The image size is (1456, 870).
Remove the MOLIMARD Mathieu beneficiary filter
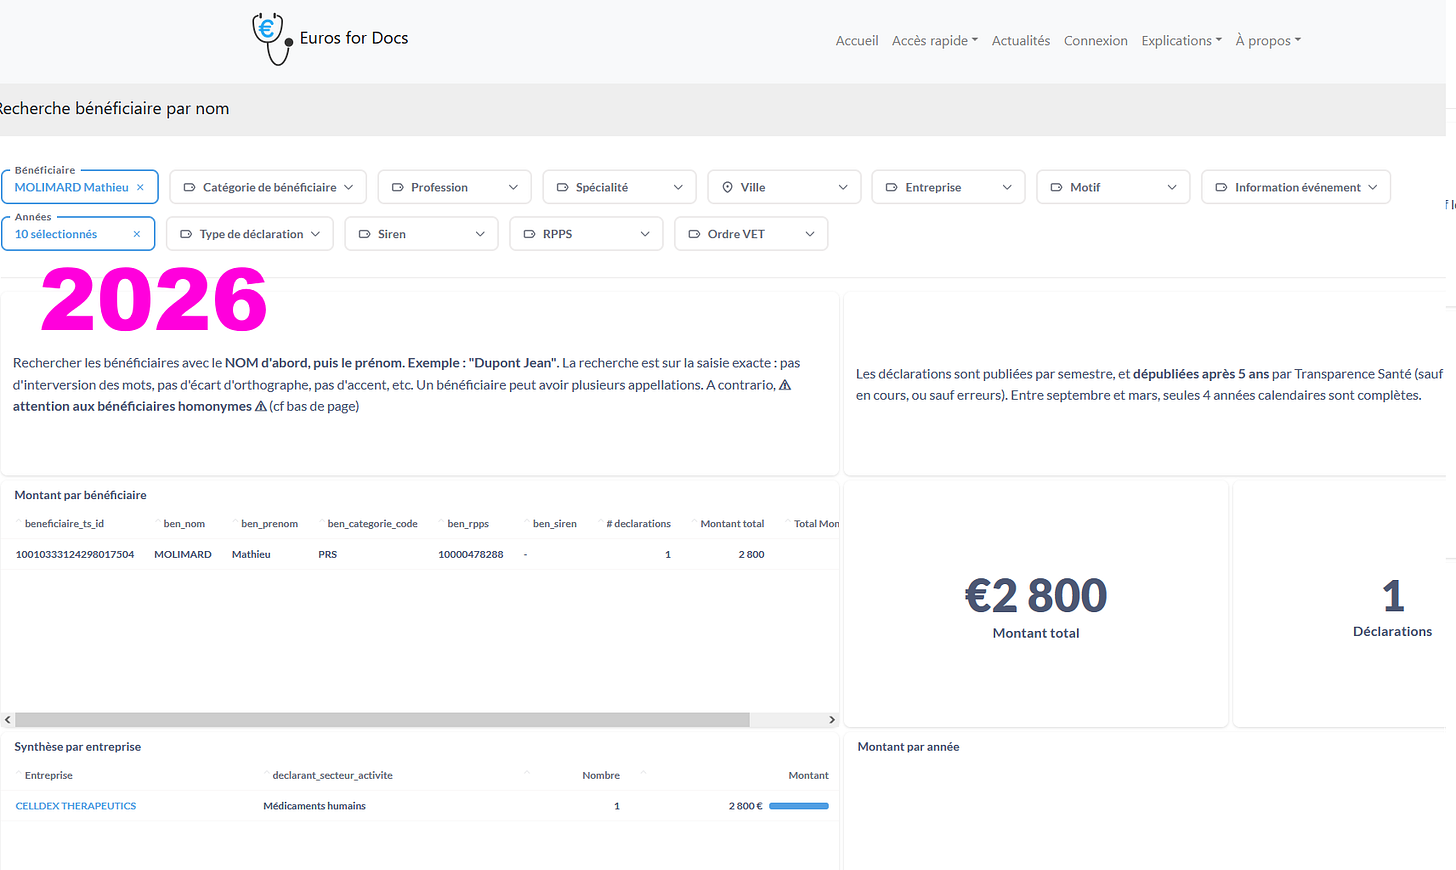[140, 188]
